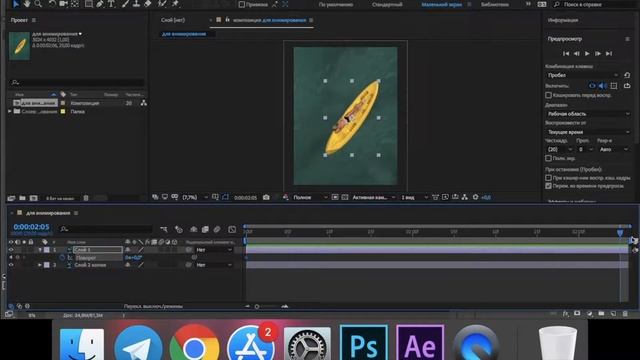Select the Selection arrow tool

tap(16, 4)
